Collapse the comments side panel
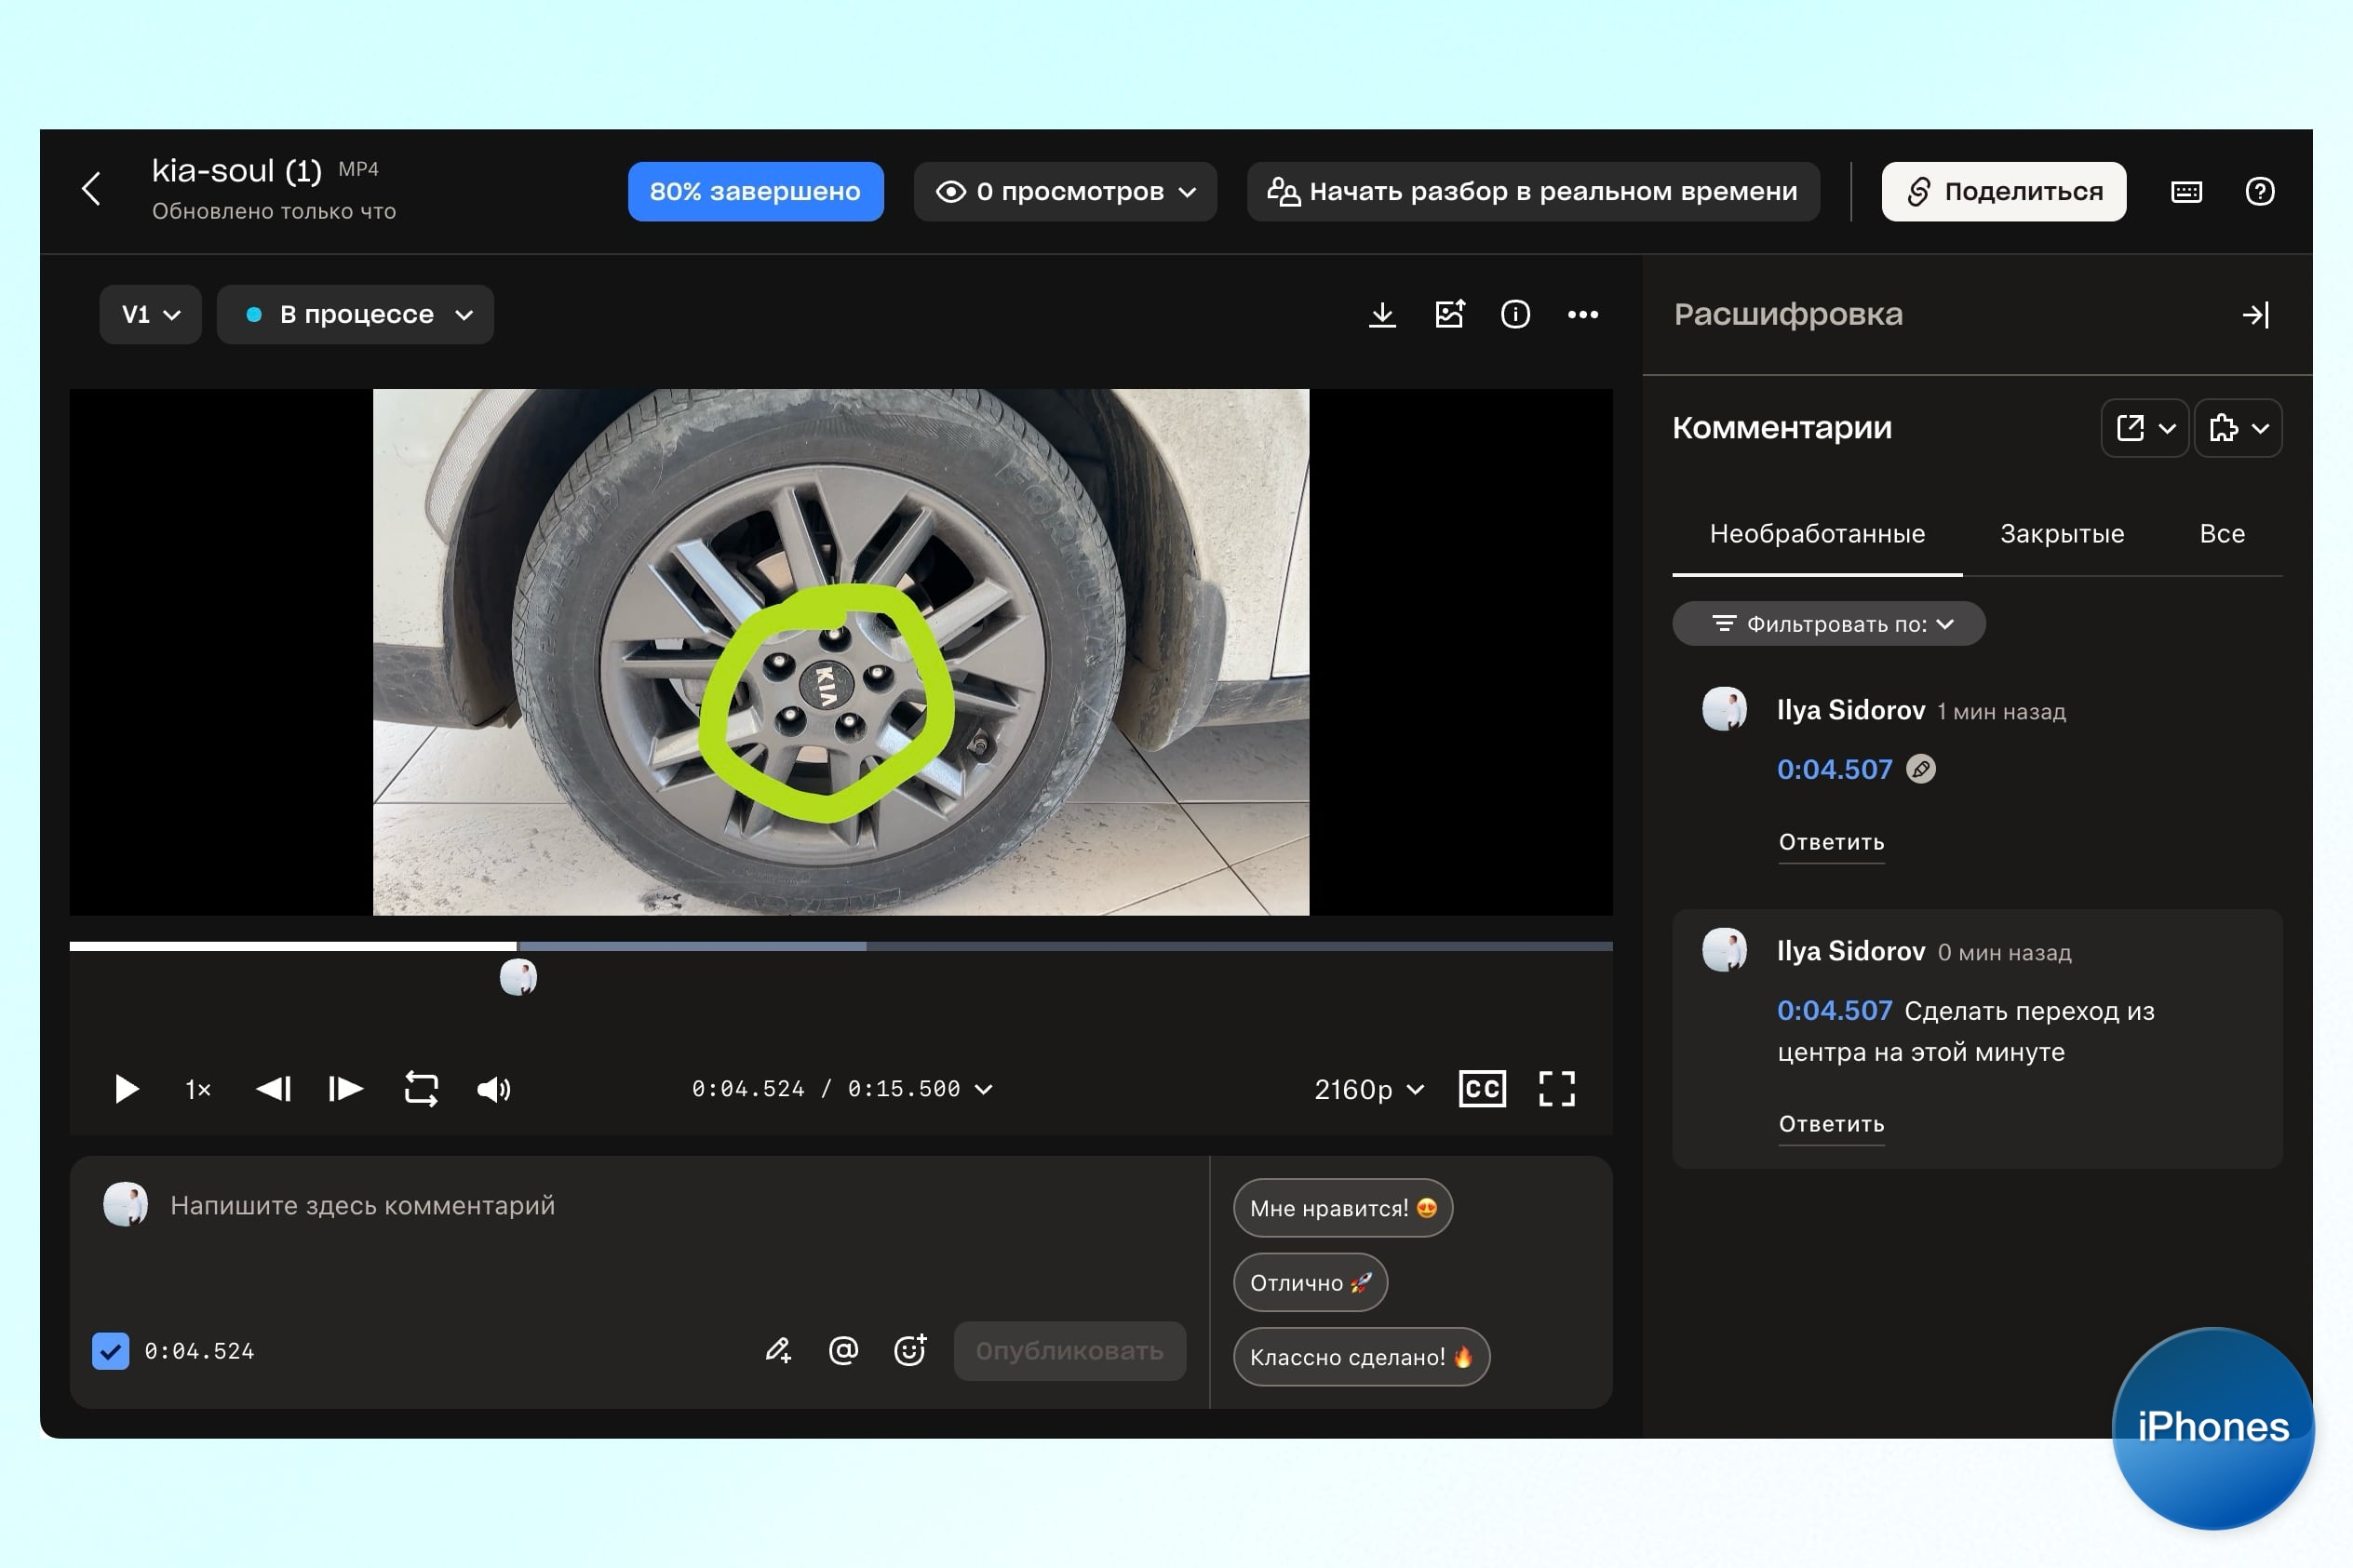Viewport: 2353px width, 1568px height. [x=2255, y=315]
